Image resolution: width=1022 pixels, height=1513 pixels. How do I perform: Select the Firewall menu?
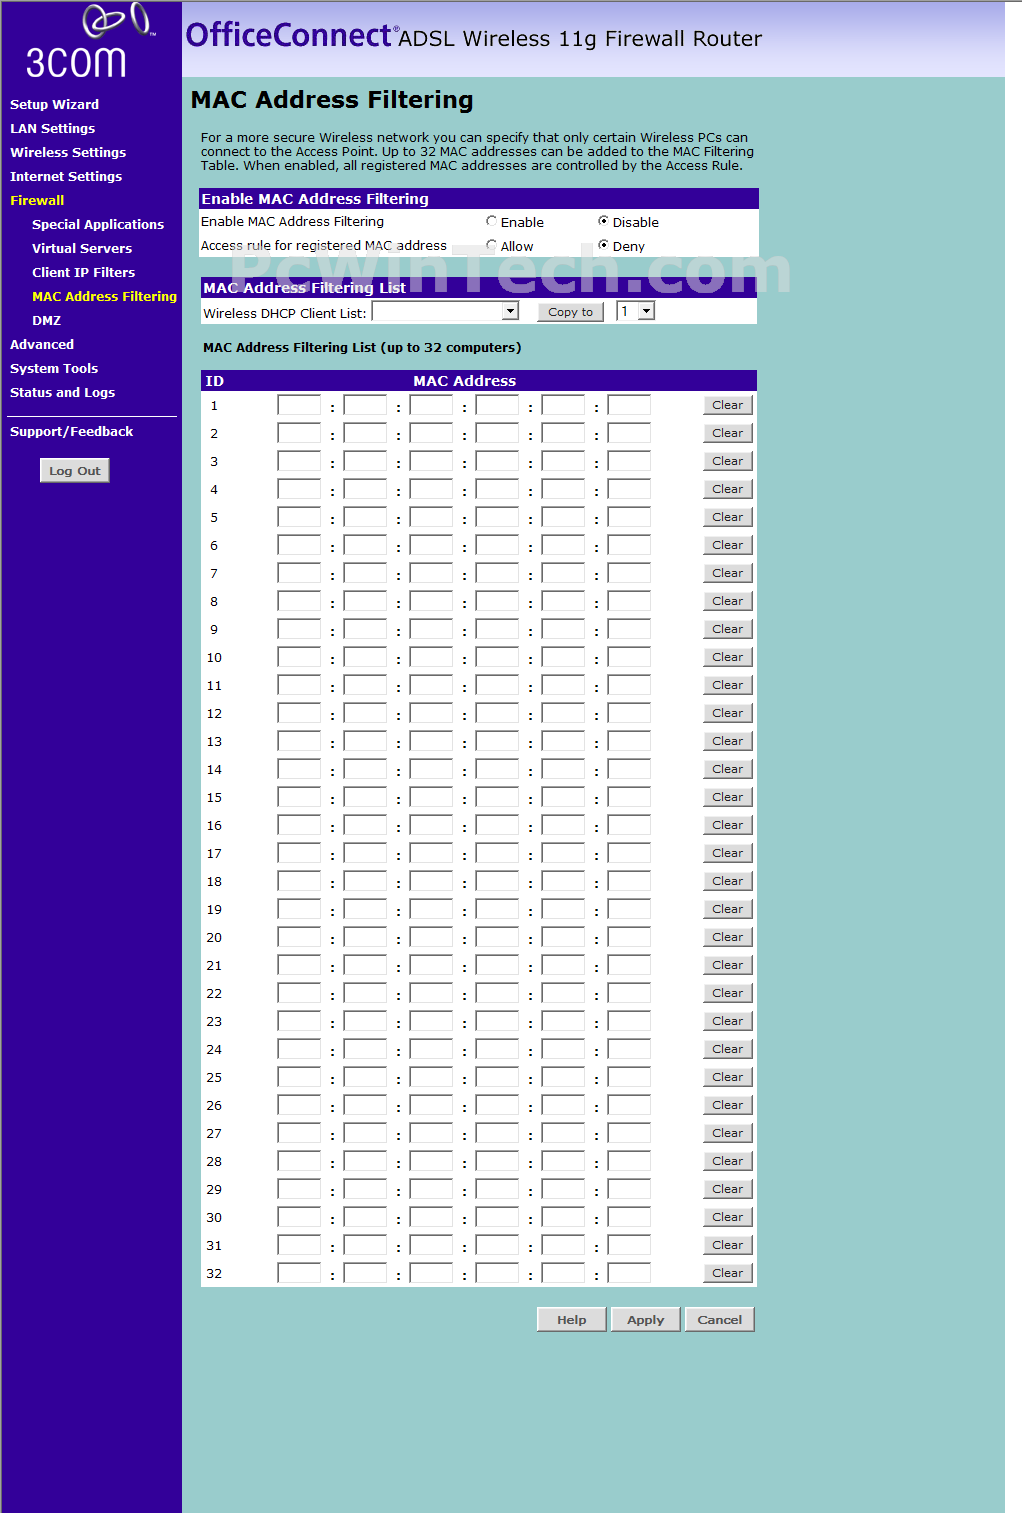[x=37, y=200]
